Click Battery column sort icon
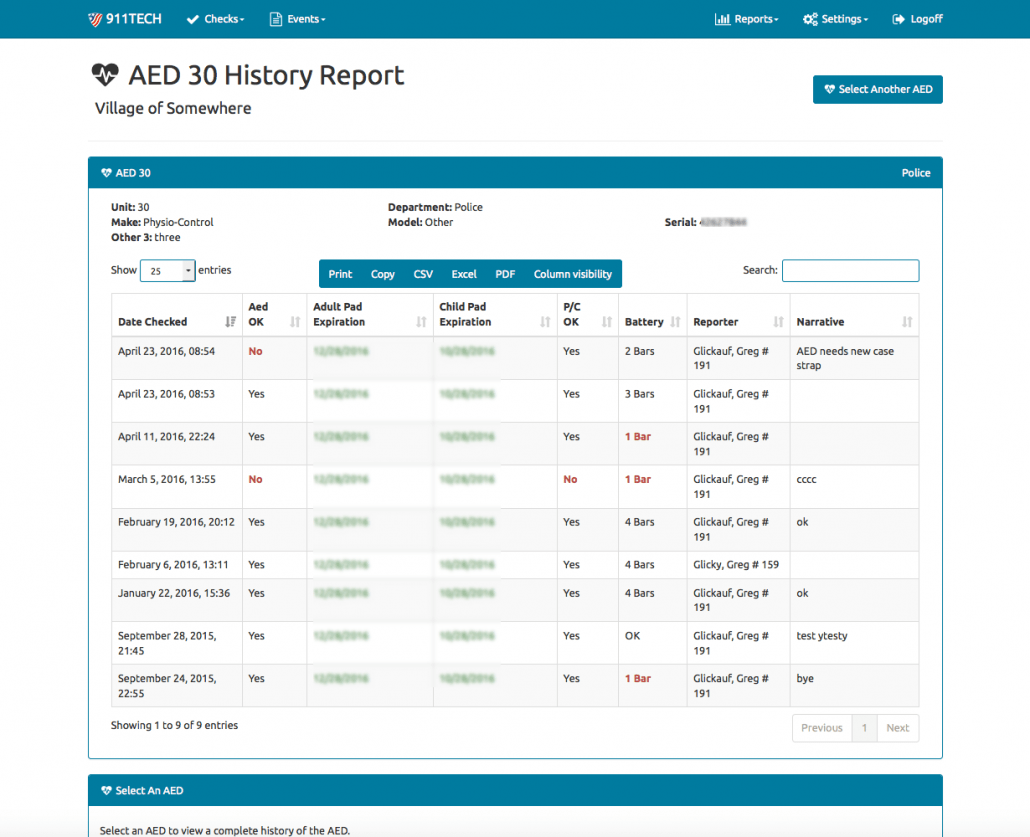 (x=675, y=322)
